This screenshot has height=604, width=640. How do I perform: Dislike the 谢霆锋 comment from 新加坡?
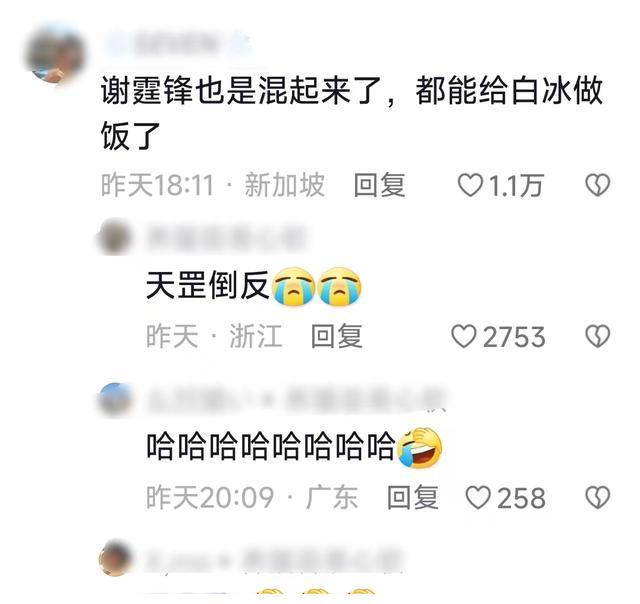click(x=598, y=185)
